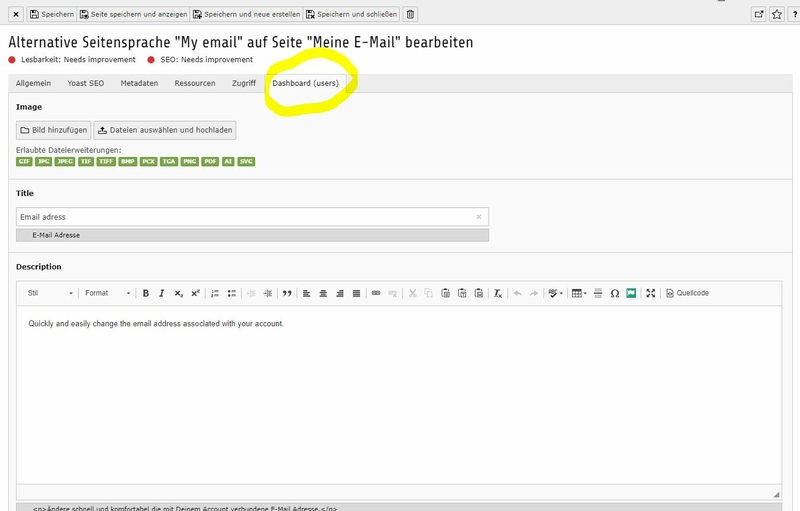Click paste from Word icon
The image size is (800, 511).
click(x=479, y=293)
